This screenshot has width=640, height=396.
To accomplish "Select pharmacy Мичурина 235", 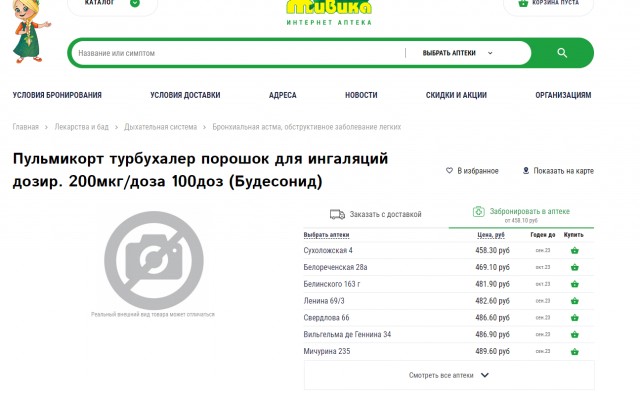I will [327, 351].
